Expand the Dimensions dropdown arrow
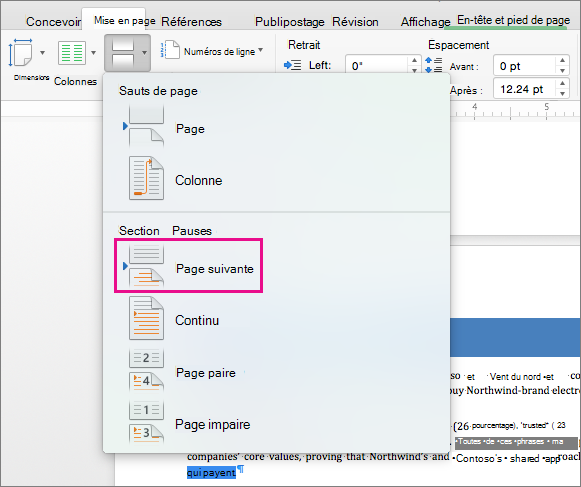The image size is (581, 487). 43,53
